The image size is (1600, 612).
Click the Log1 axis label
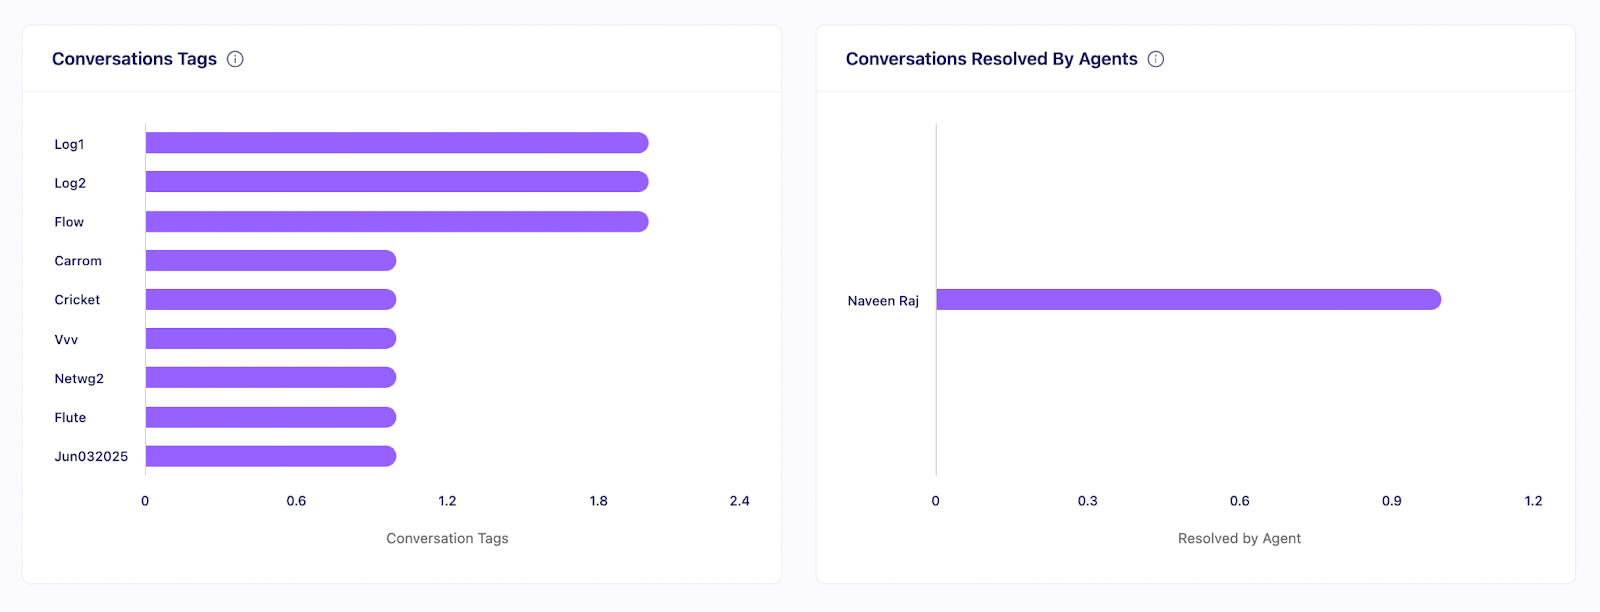tap(69, 144)
